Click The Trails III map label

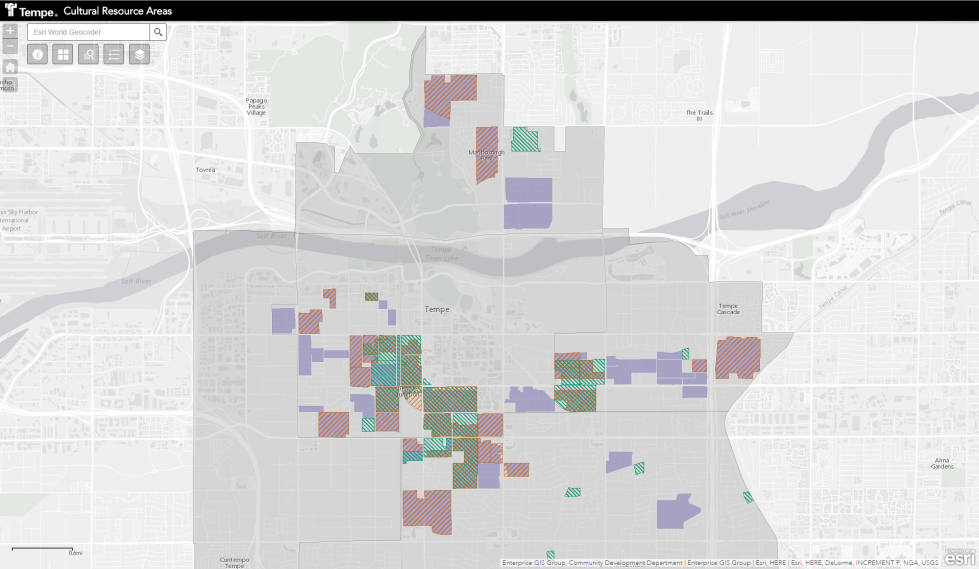click(x=695, y=115)
